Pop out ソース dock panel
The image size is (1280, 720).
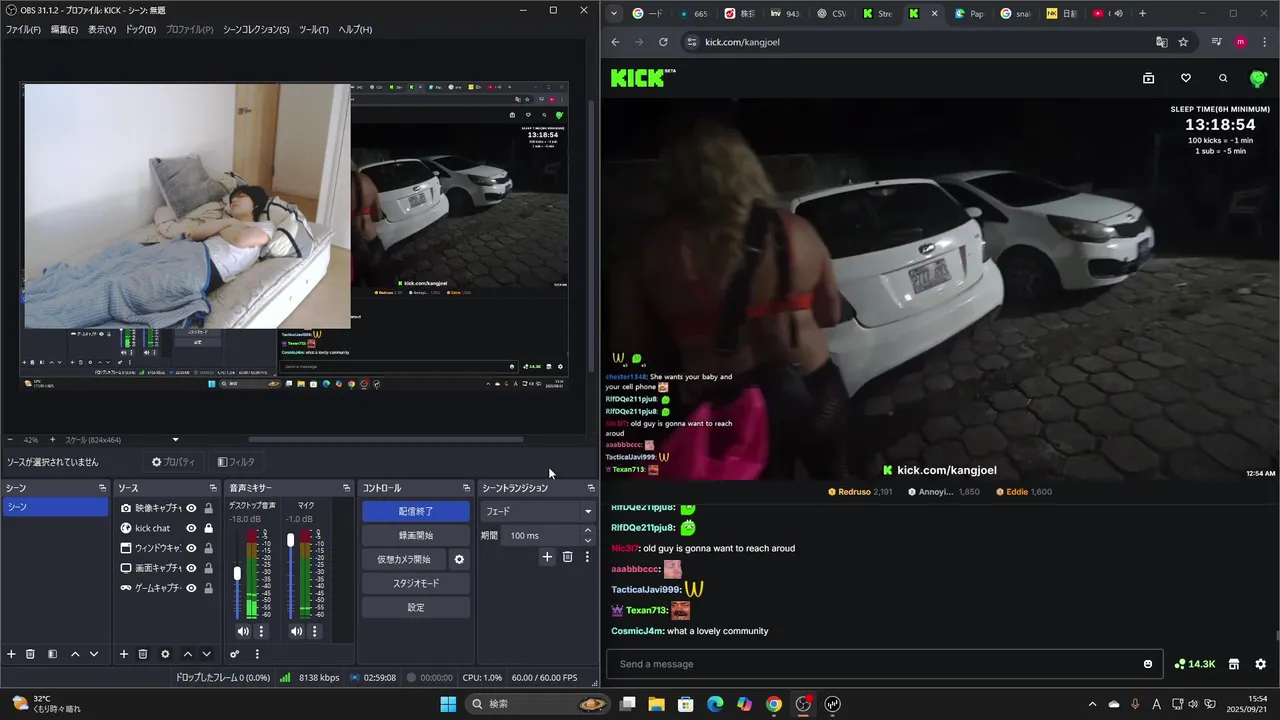tap(213, 488)
